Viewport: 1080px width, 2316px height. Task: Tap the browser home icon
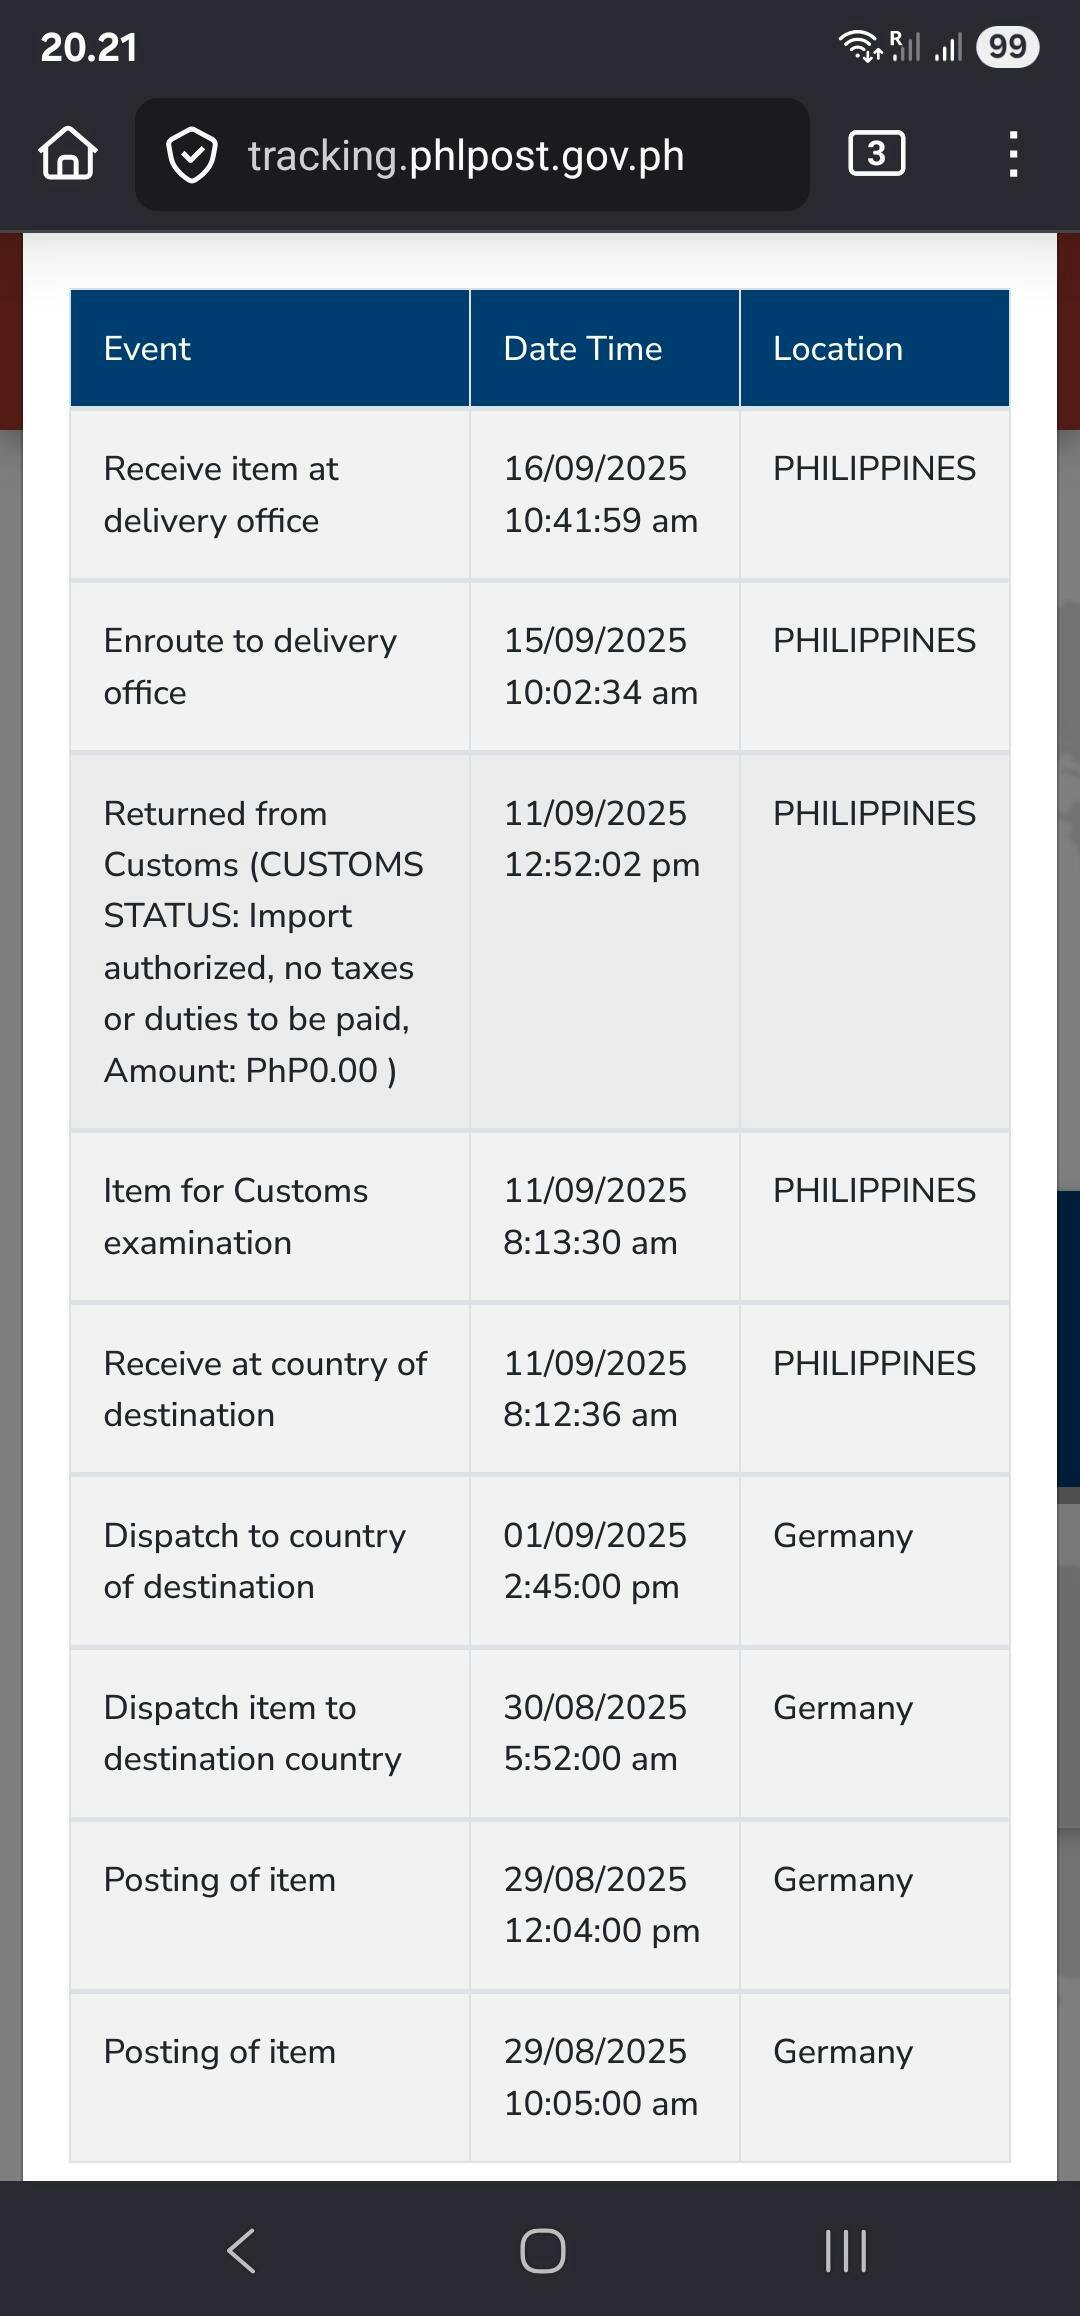pyautogui.click(x=68, y=154)
